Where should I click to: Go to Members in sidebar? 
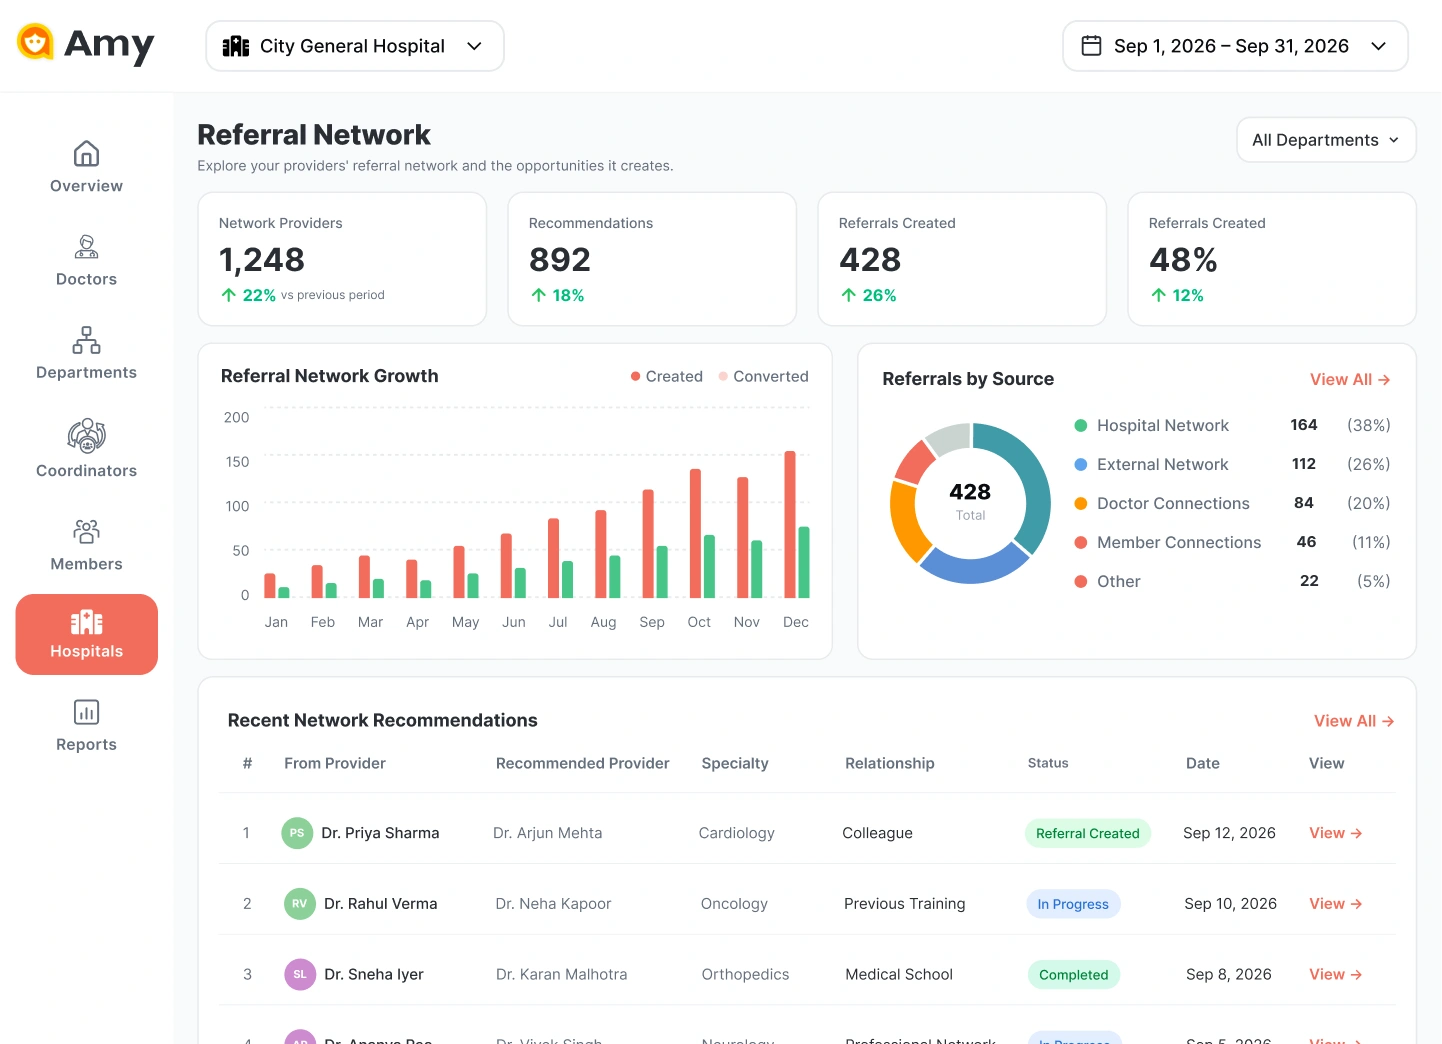click(86, 545)
